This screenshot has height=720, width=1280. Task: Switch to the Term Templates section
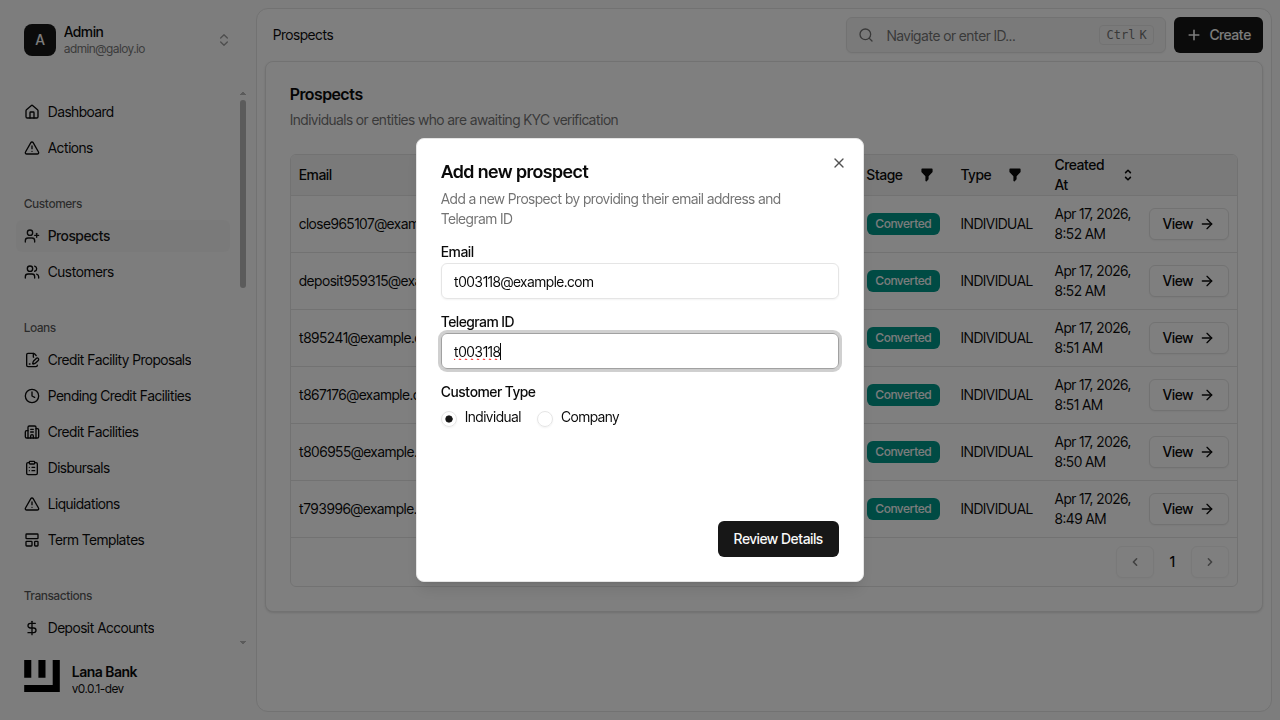click(33, 539)
